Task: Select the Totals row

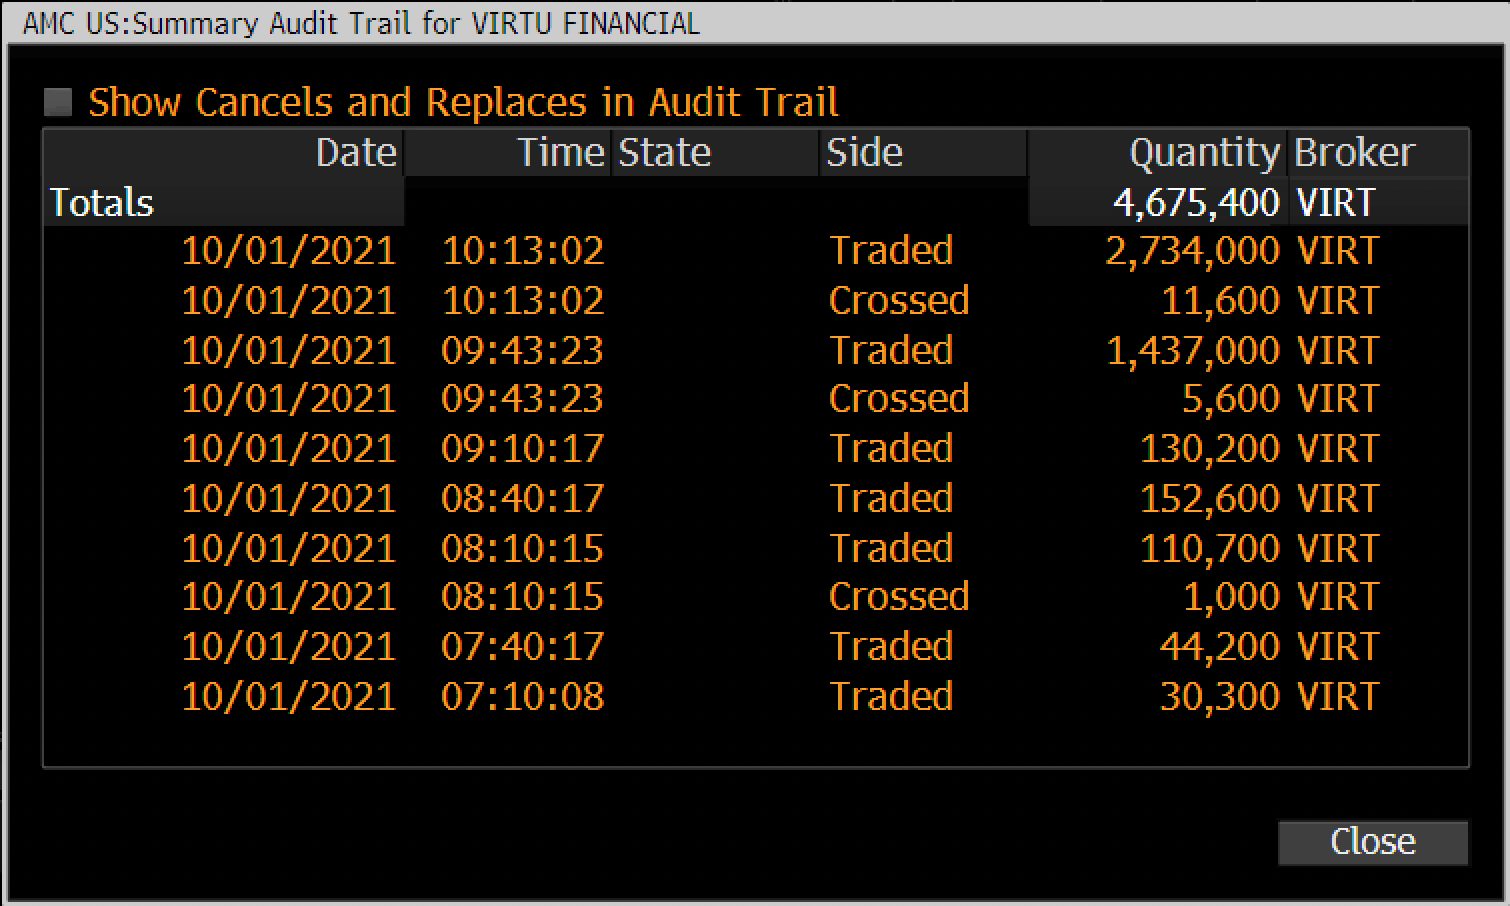Action: click(x=101, y=203)
